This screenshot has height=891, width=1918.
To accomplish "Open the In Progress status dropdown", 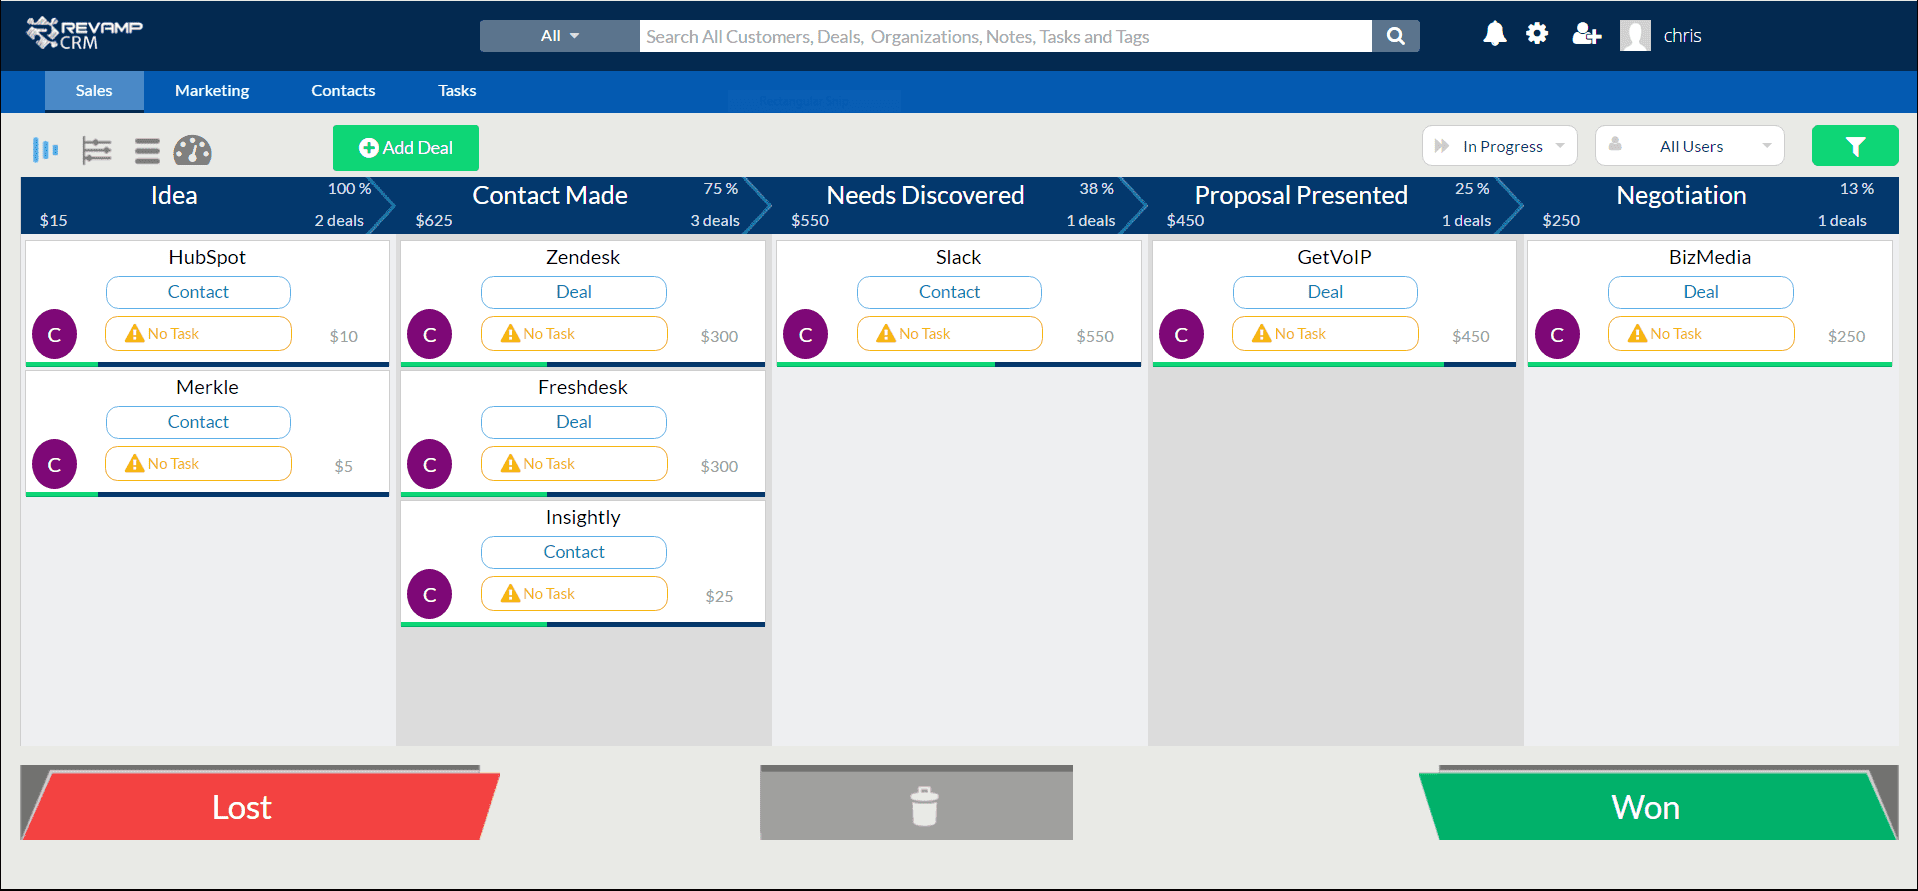I will tap(1500, 146).
